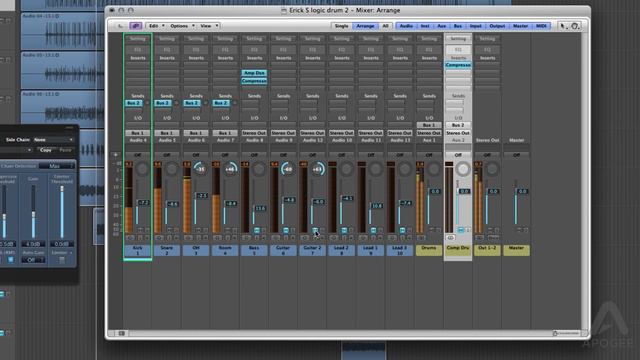Open the Bass channel Stereo Out output slot
Viewport: 640px width, 360px height.
(x=254, y=133)
